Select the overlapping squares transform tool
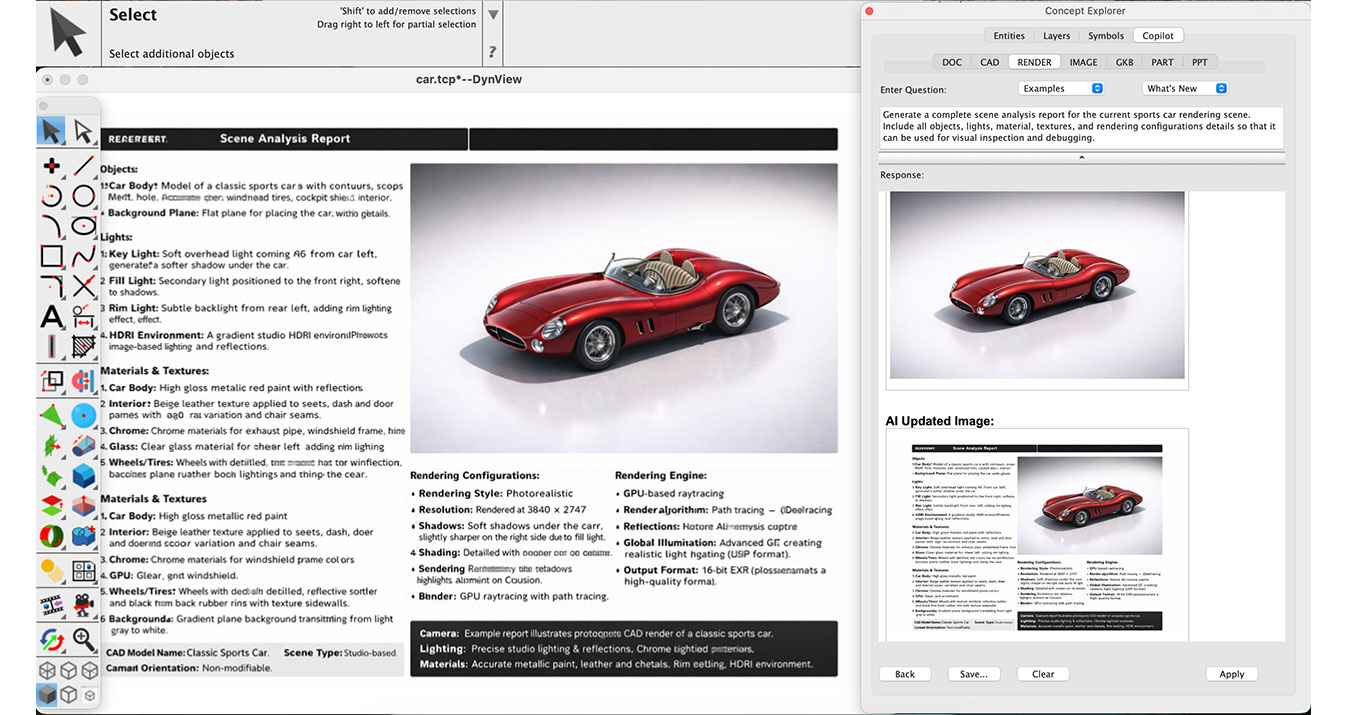 click(x=51, y=381)
